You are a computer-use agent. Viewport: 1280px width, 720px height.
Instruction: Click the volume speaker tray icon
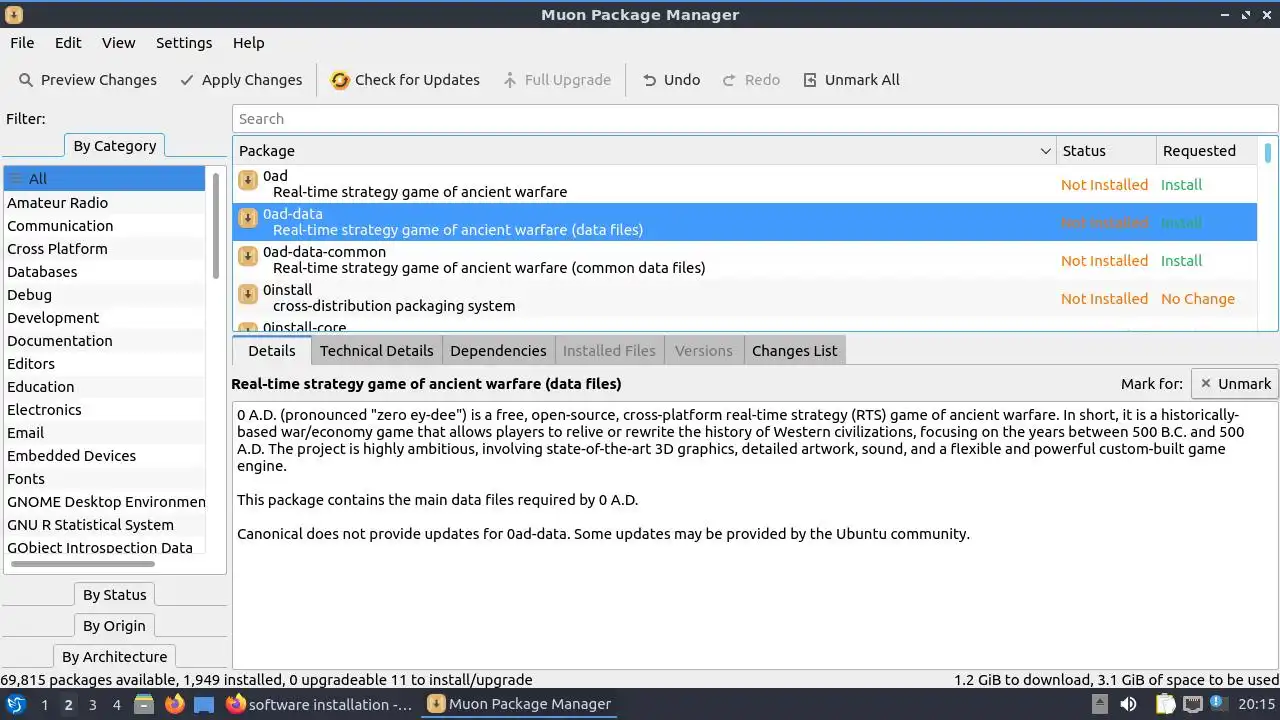[1128, 704]
